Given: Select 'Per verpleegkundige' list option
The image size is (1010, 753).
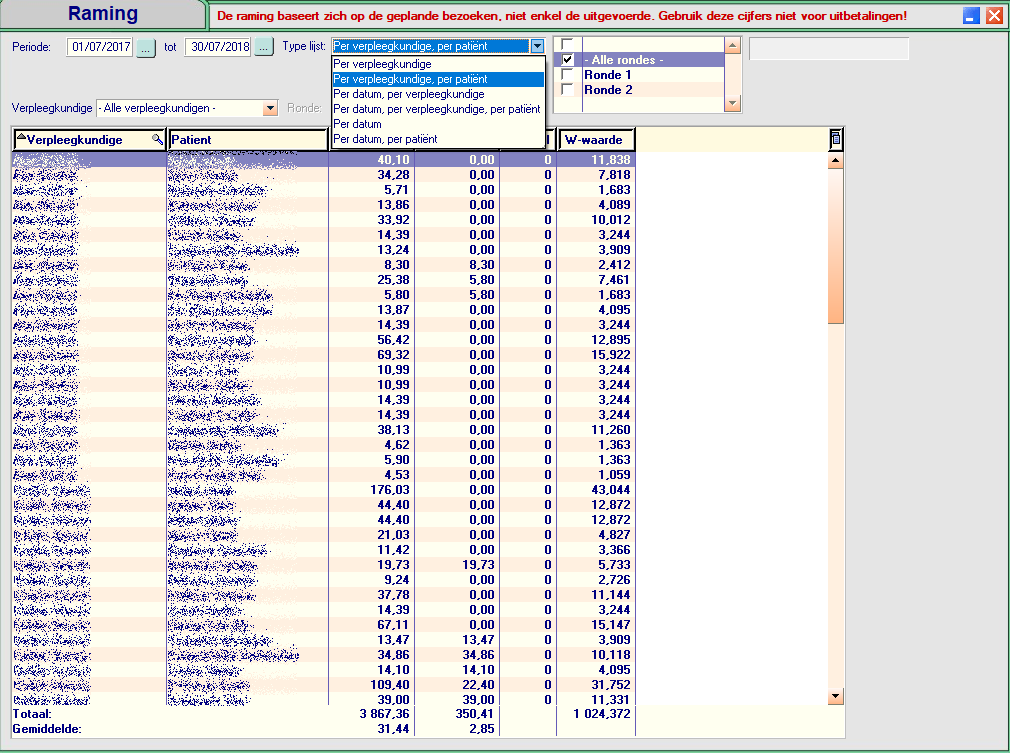Looking at the screenshot, I should click(x=383, y=64).
